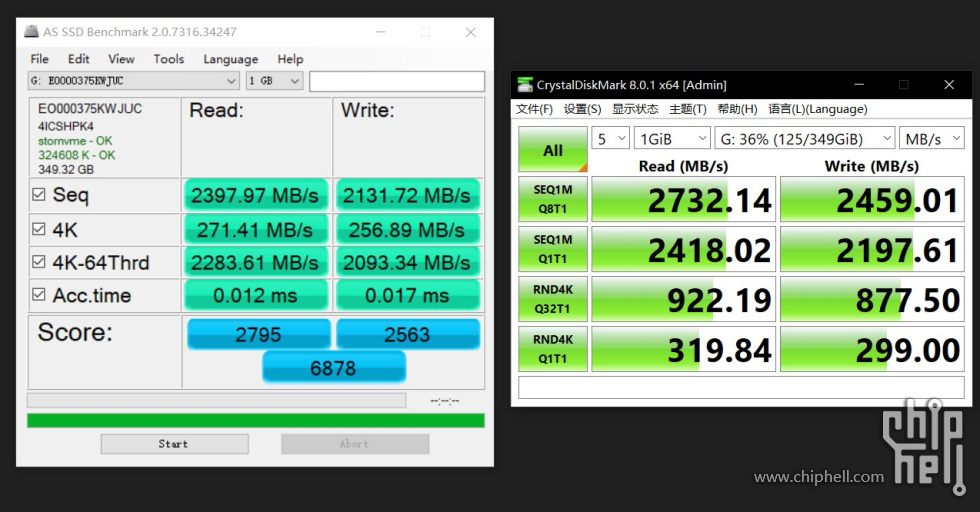The image size is (980, 512).
Task: Open the Language menu in AS SSD Benchmark
Action: pyautogui.click(x=231, y=59)
